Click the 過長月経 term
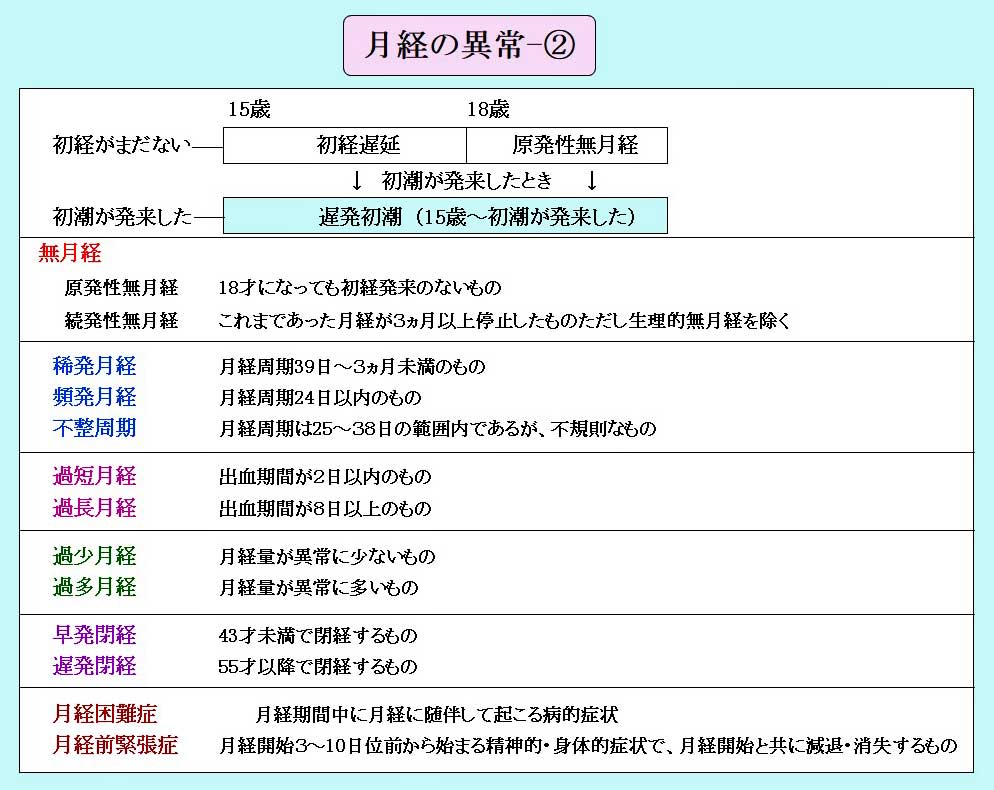 [x=94, y=508]
